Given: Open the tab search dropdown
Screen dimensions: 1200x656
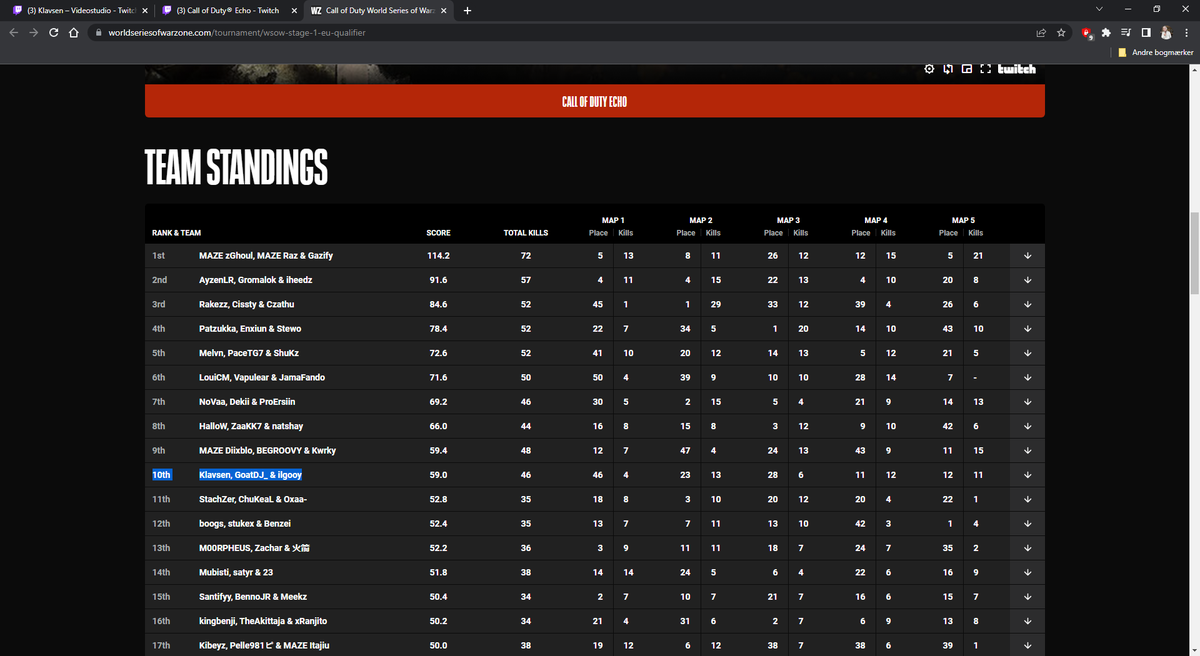Looking at the screenshot, I should point(1100,10).
